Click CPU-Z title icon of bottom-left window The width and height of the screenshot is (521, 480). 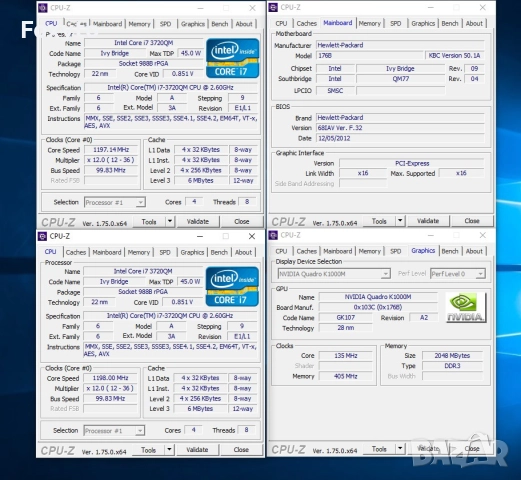coord(42,236)
